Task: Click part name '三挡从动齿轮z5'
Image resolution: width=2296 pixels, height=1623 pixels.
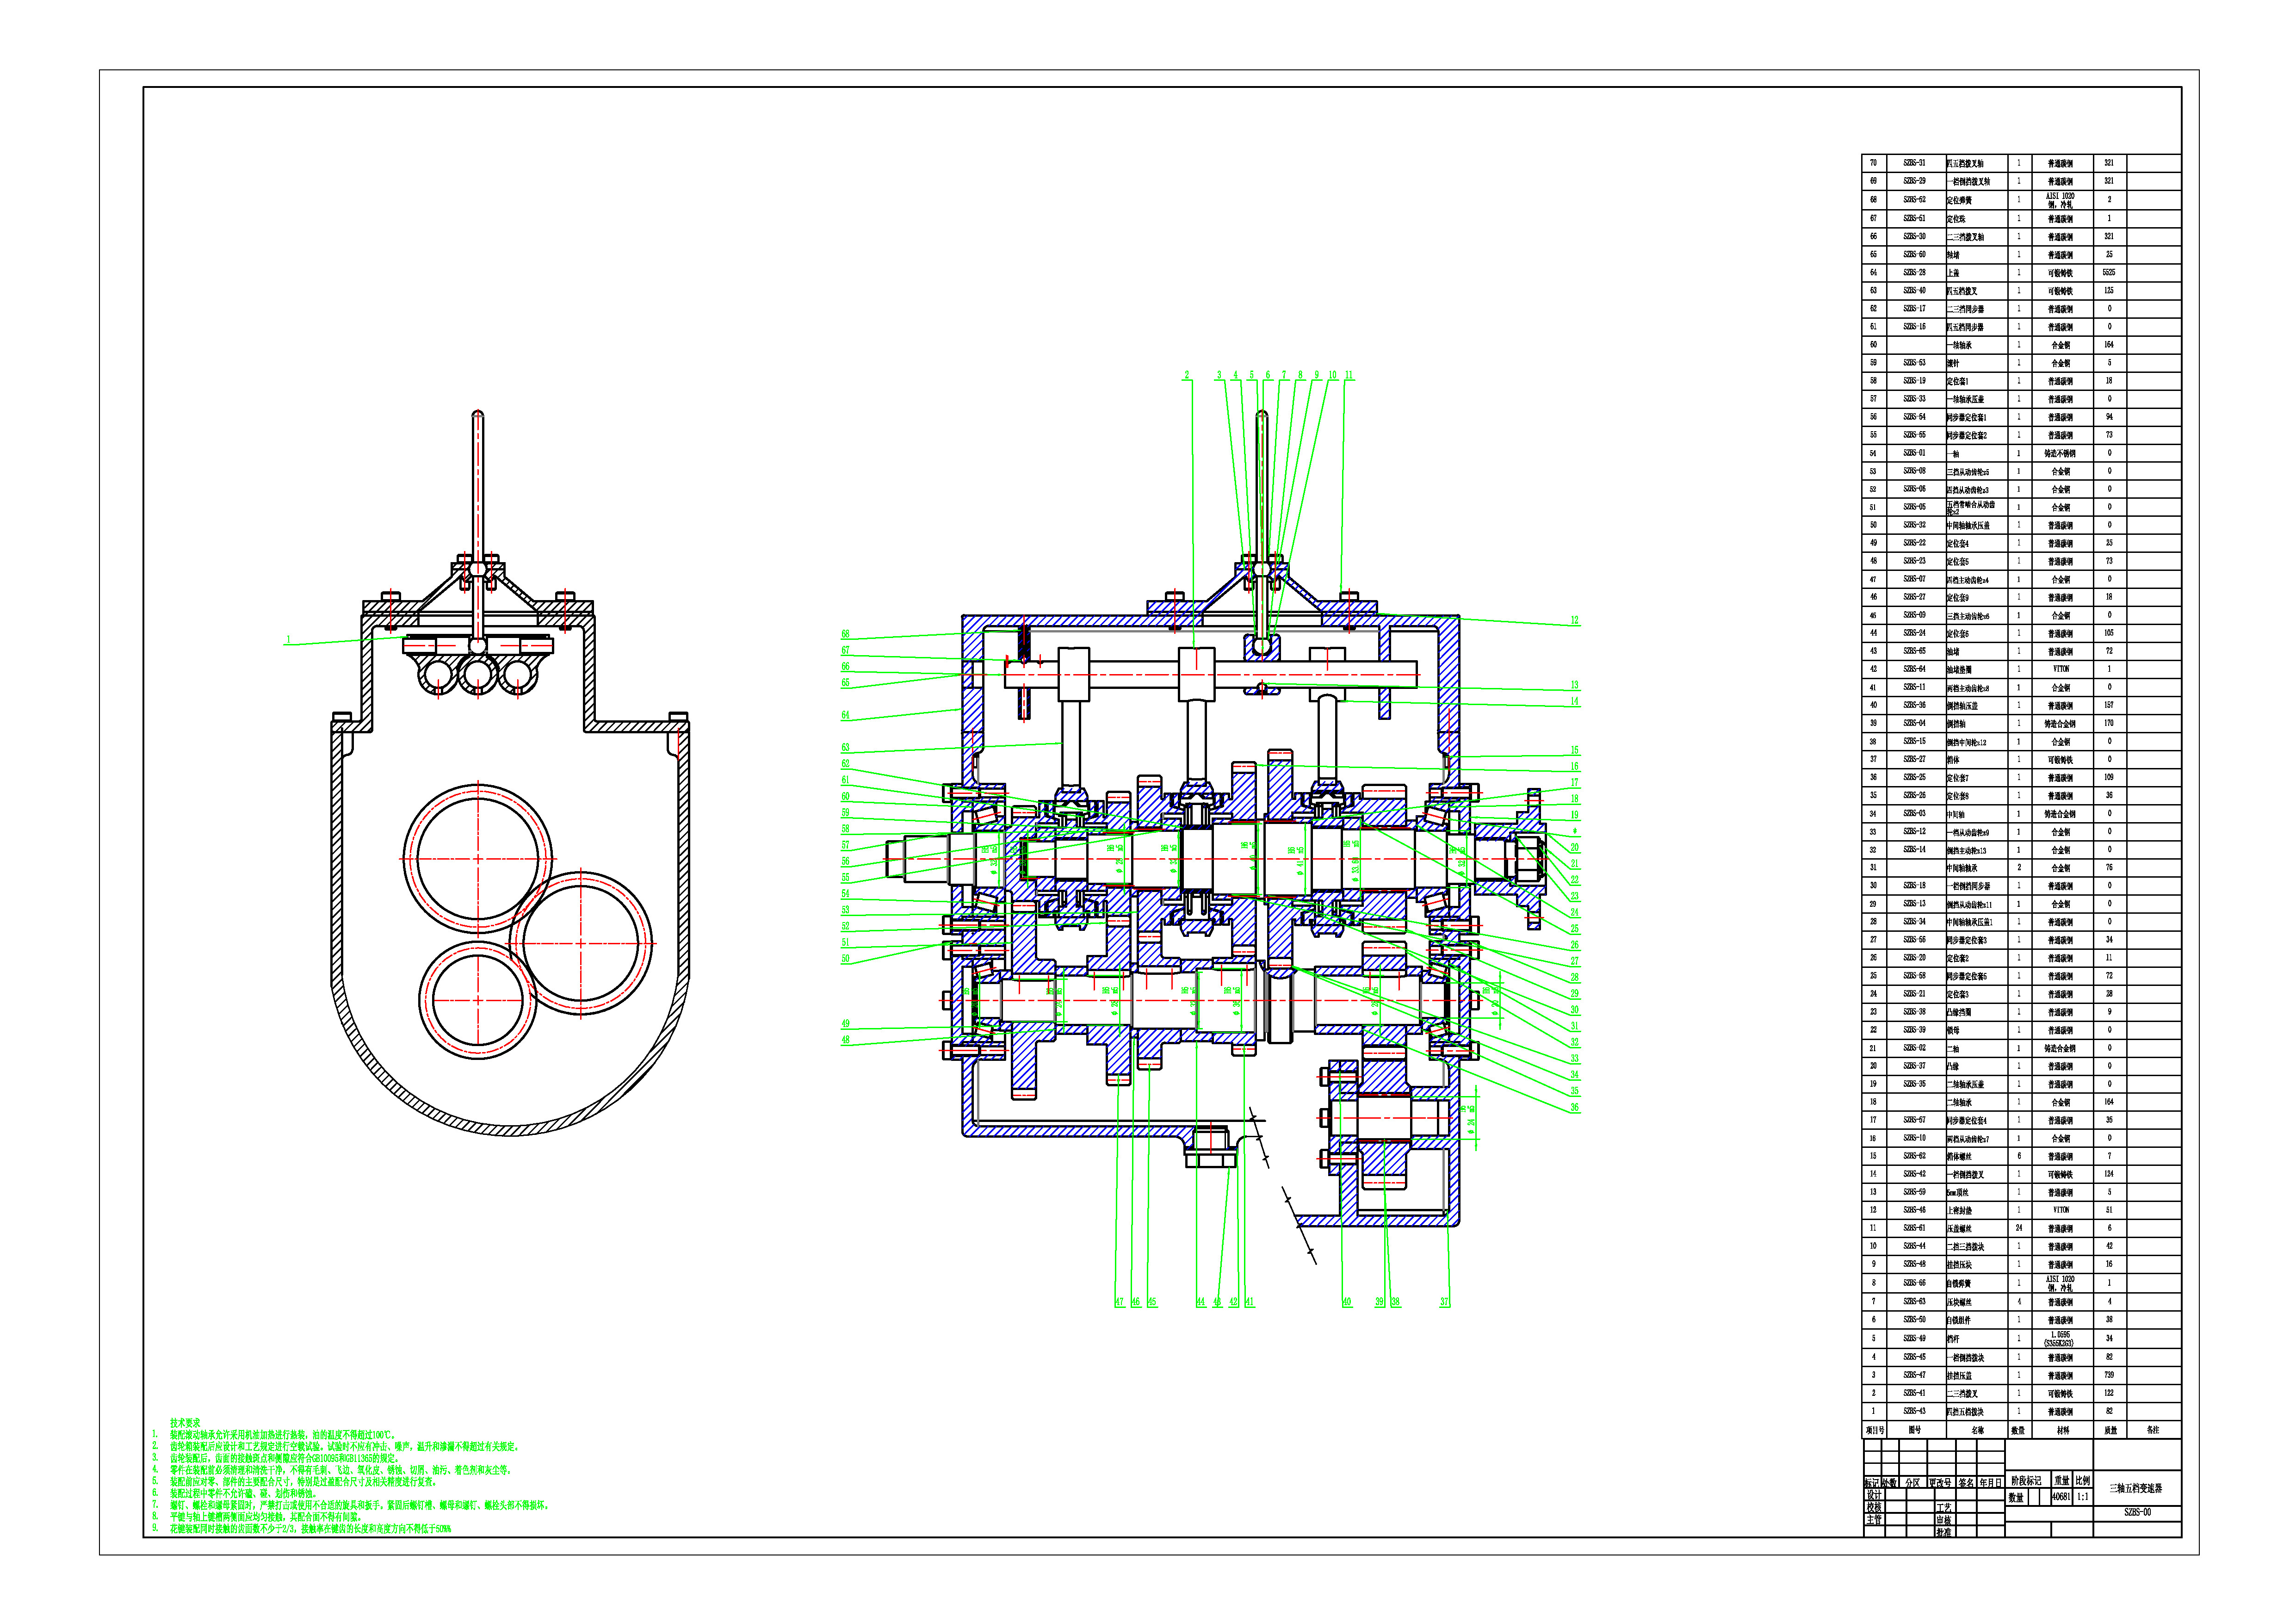Action: pos(1968,472)
